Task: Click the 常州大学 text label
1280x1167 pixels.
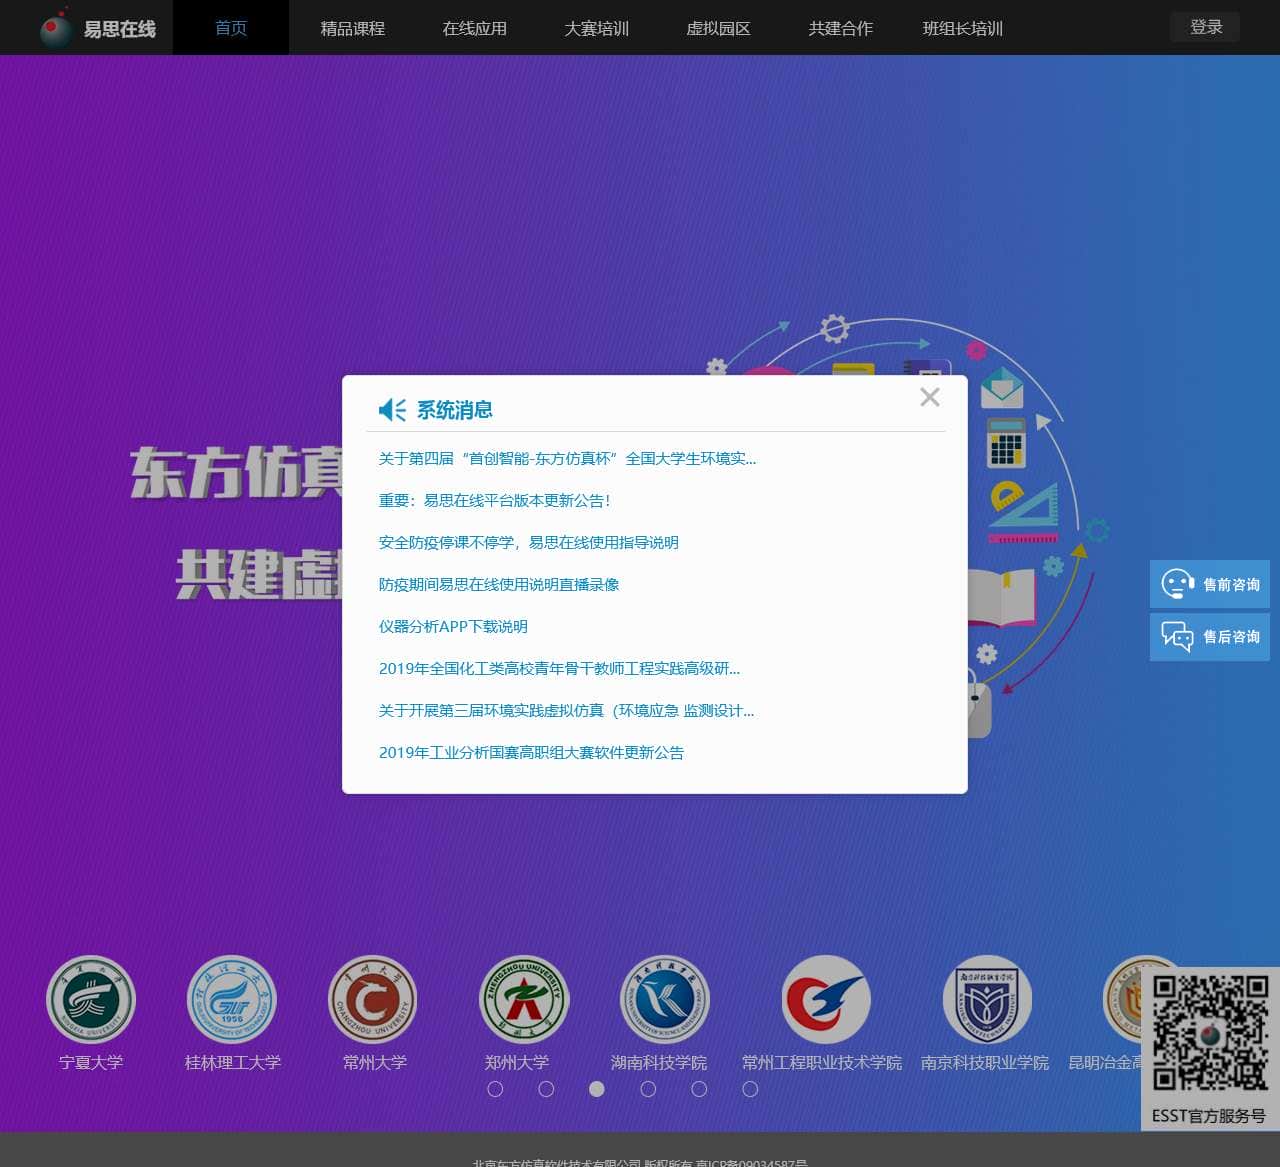Action: (x=375, y=1062)
